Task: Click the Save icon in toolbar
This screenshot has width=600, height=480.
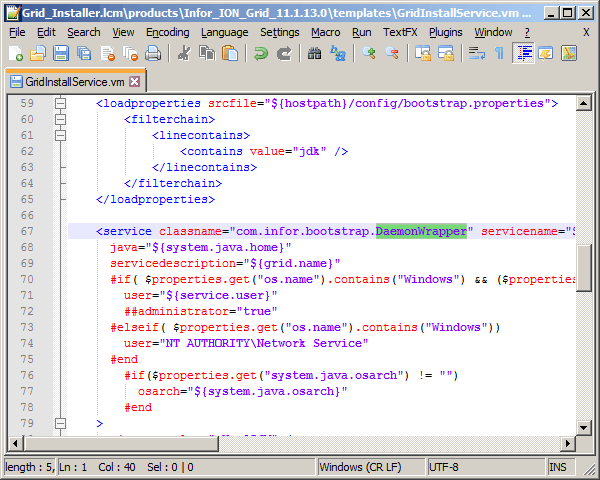Action: point(61,54)
